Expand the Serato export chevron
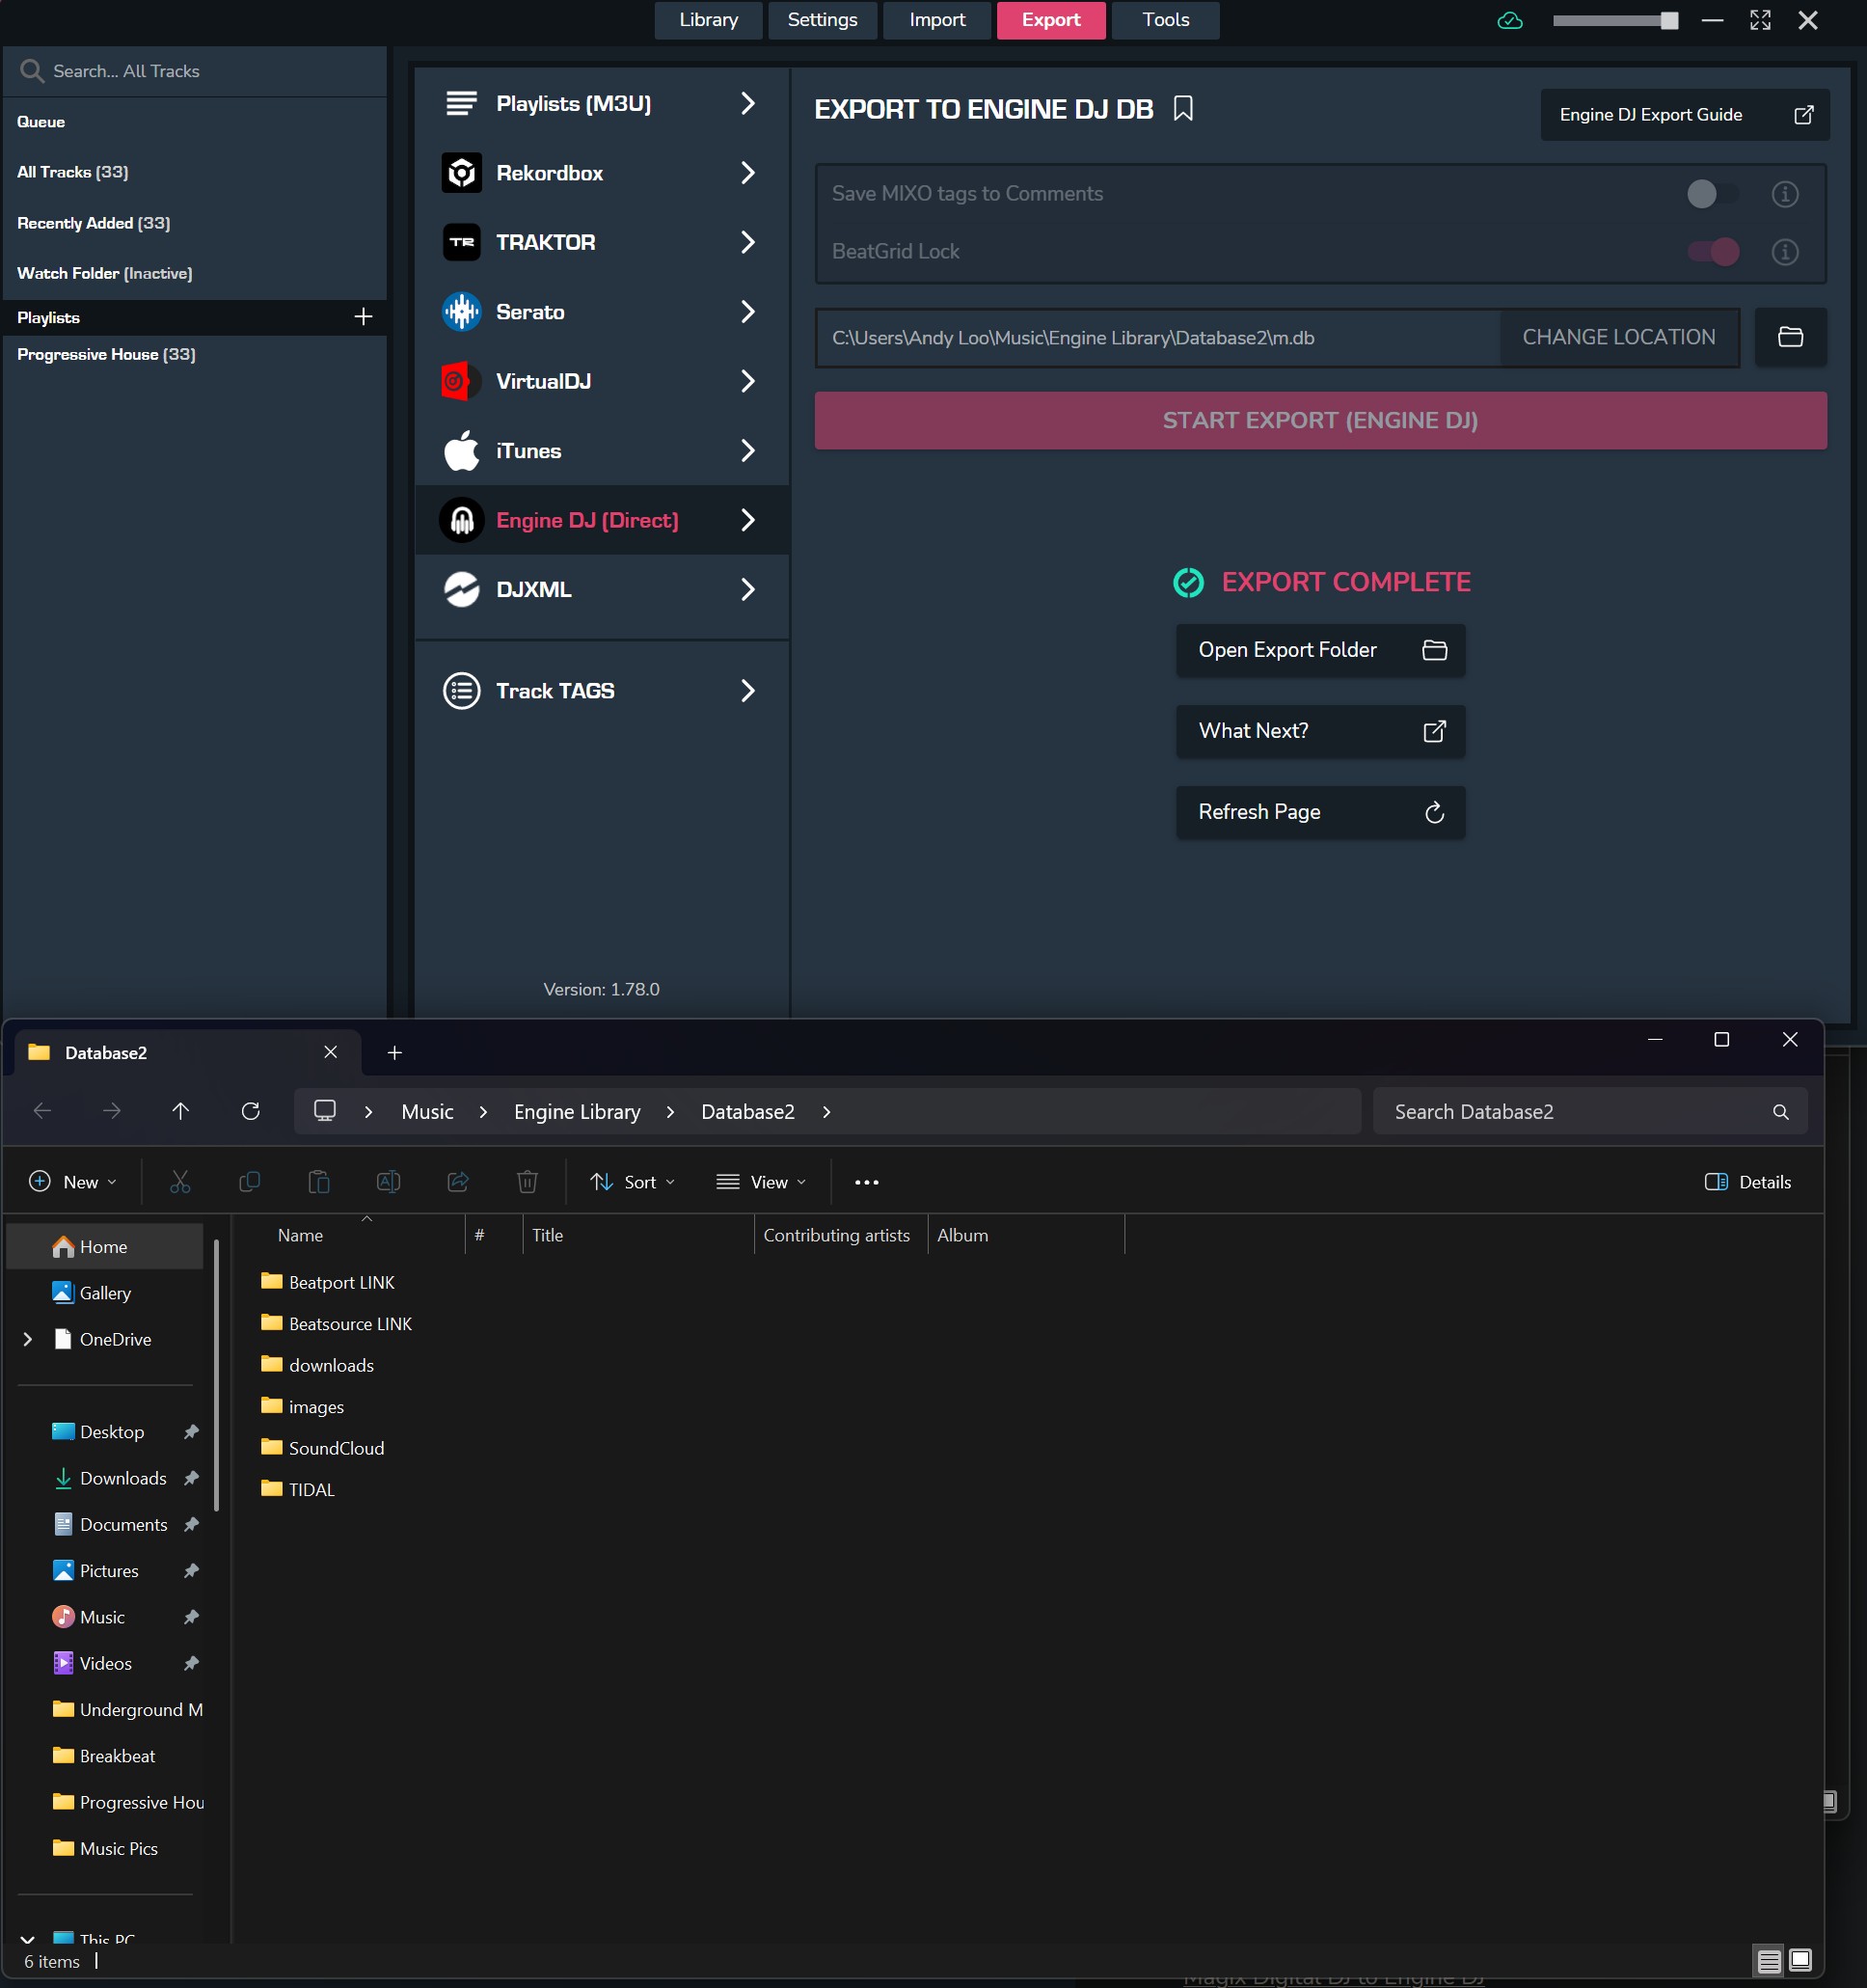The height and width of the screenshot is (1988, 1867). pyautogui.click(x=748, y=312)
